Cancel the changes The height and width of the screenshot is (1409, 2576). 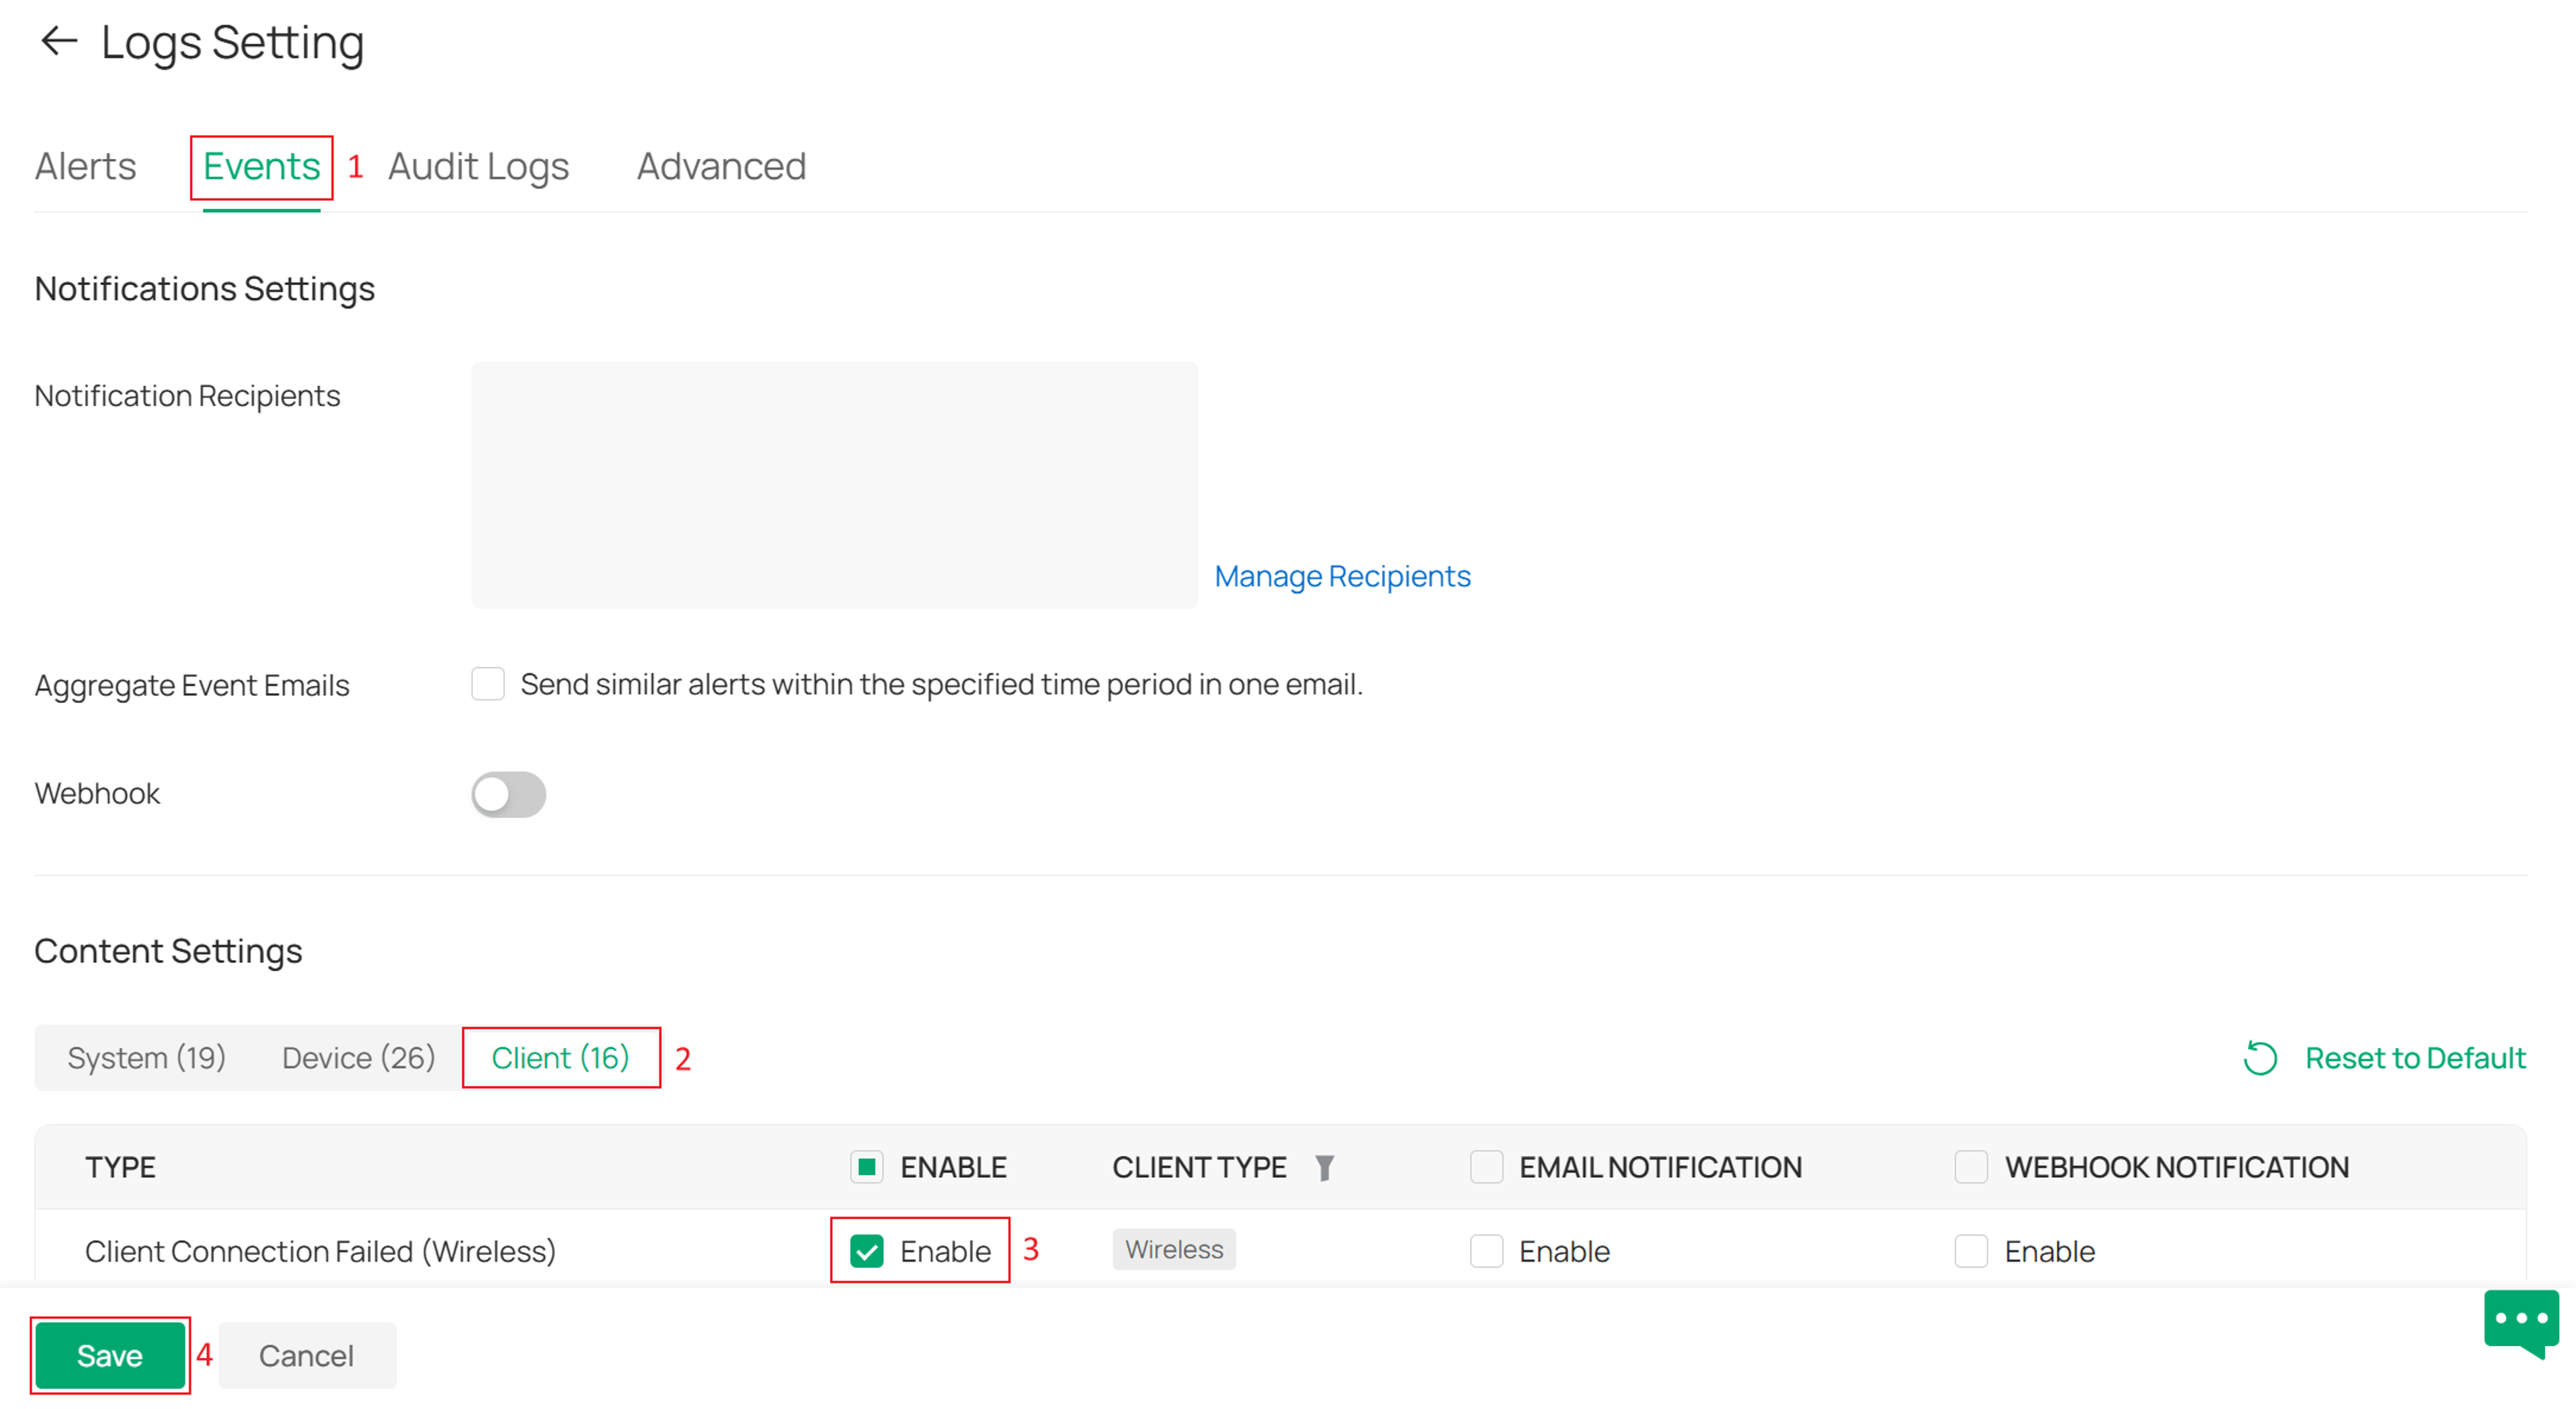pyautogui.click(x=306, y=1356)
